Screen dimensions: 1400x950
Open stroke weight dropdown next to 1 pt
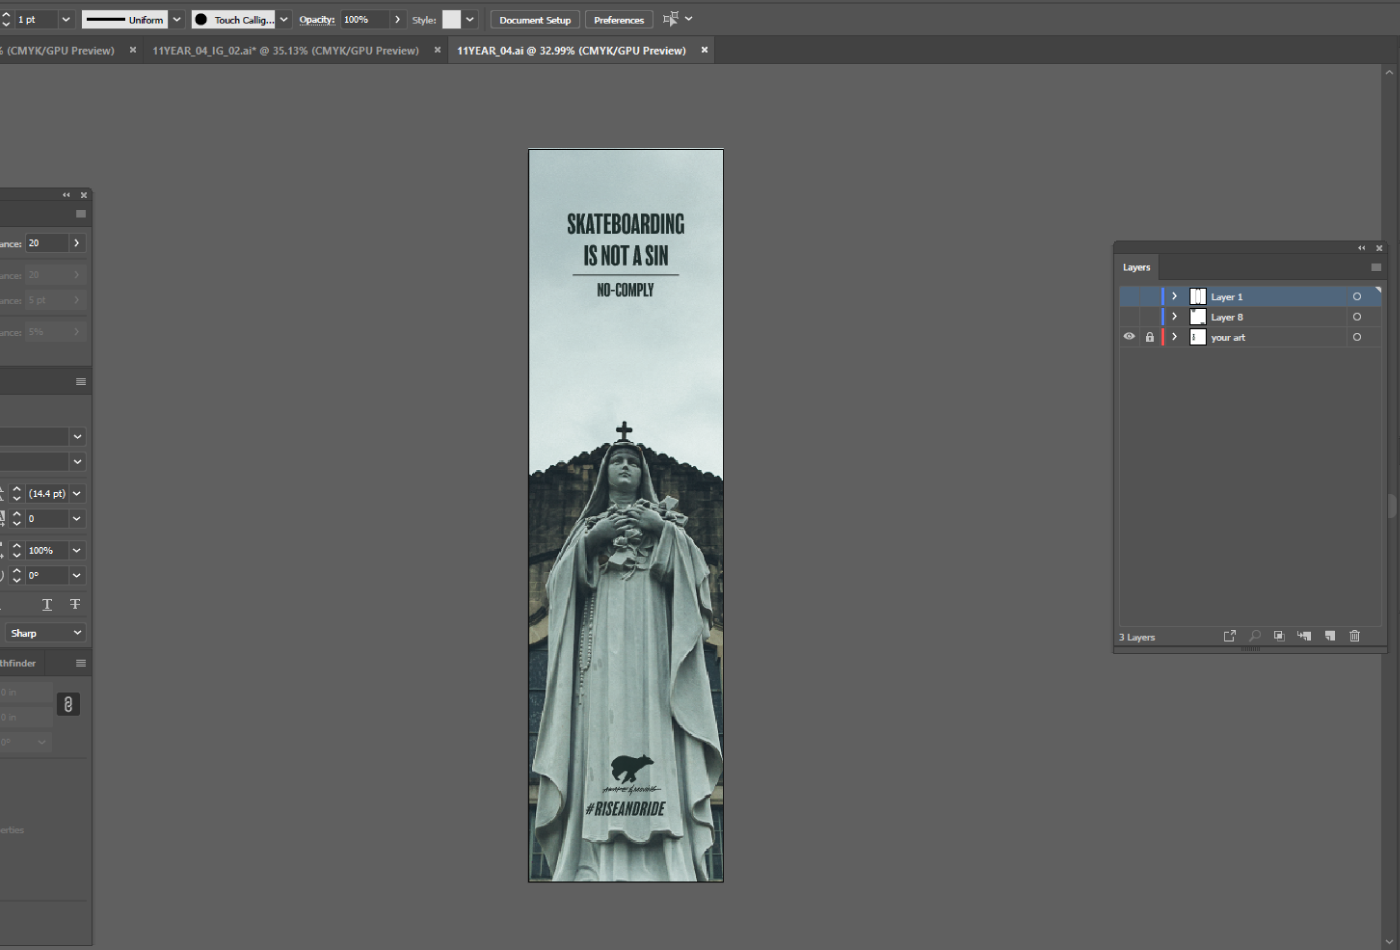tap(66, 19)
